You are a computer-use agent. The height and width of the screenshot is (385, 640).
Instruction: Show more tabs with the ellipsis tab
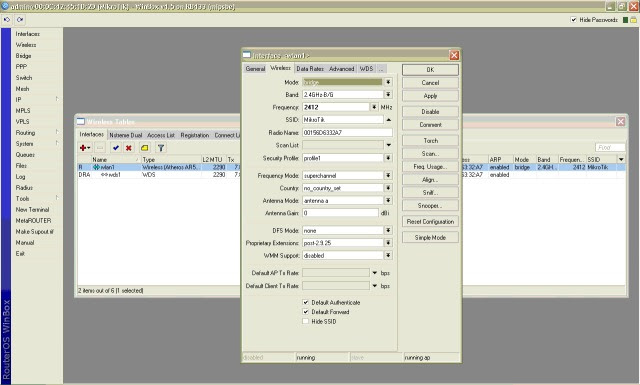(381, 69)
